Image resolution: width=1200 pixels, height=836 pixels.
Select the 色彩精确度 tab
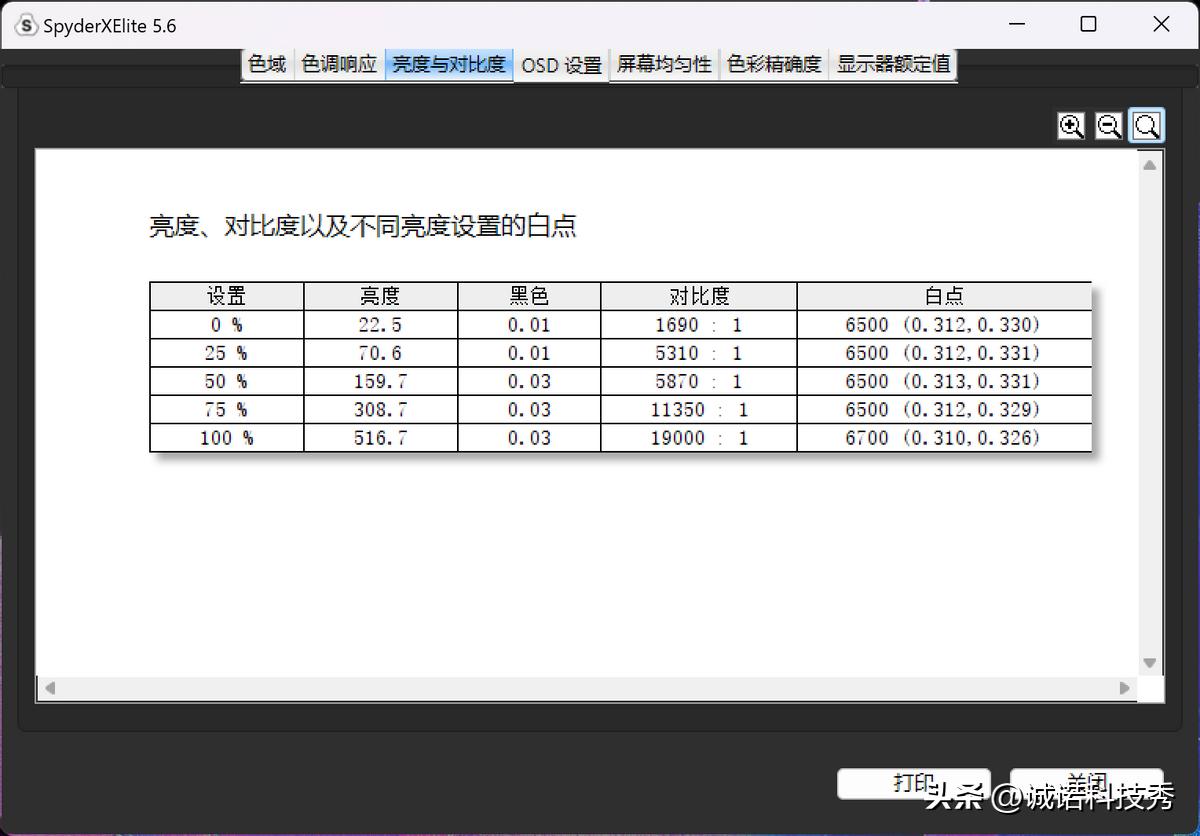774,64
